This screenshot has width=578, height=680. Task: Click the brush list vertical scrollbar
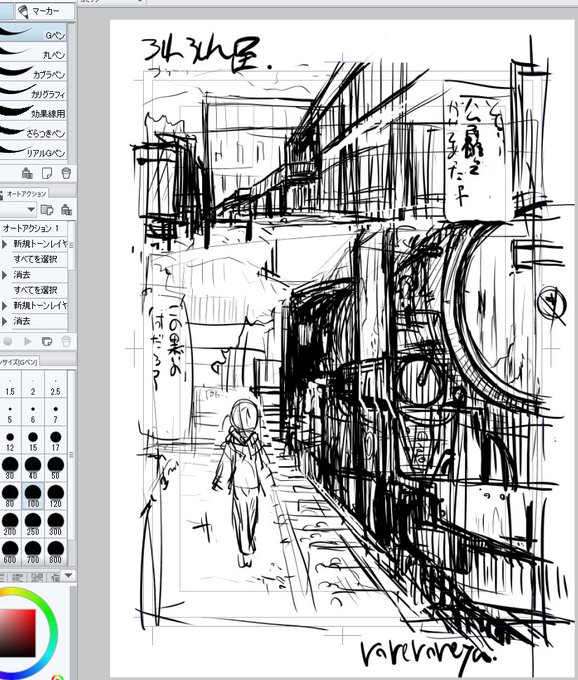pos(71,92)
